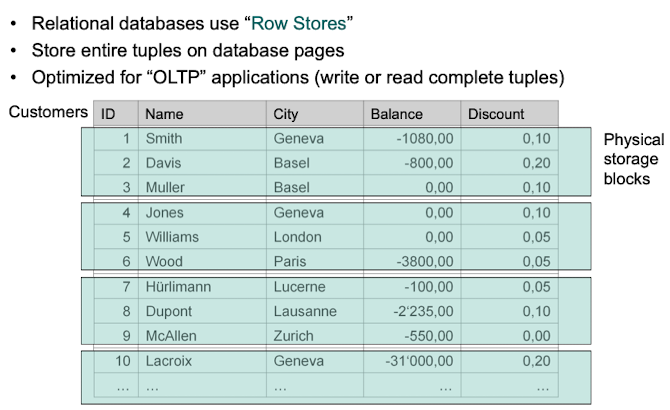Select the Zurich city cell
670x410 pixels.
(294, 336)
